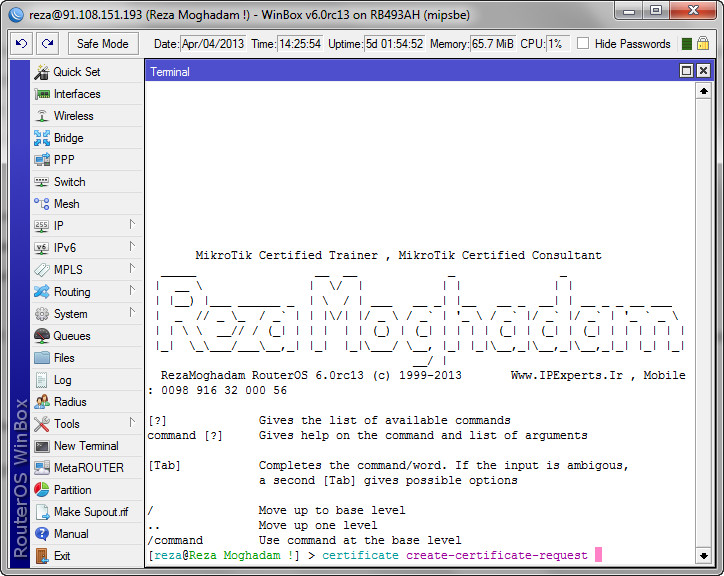Select the Partition menu label
Viewport: 724px width, 576px height.
tap(72, 490)
